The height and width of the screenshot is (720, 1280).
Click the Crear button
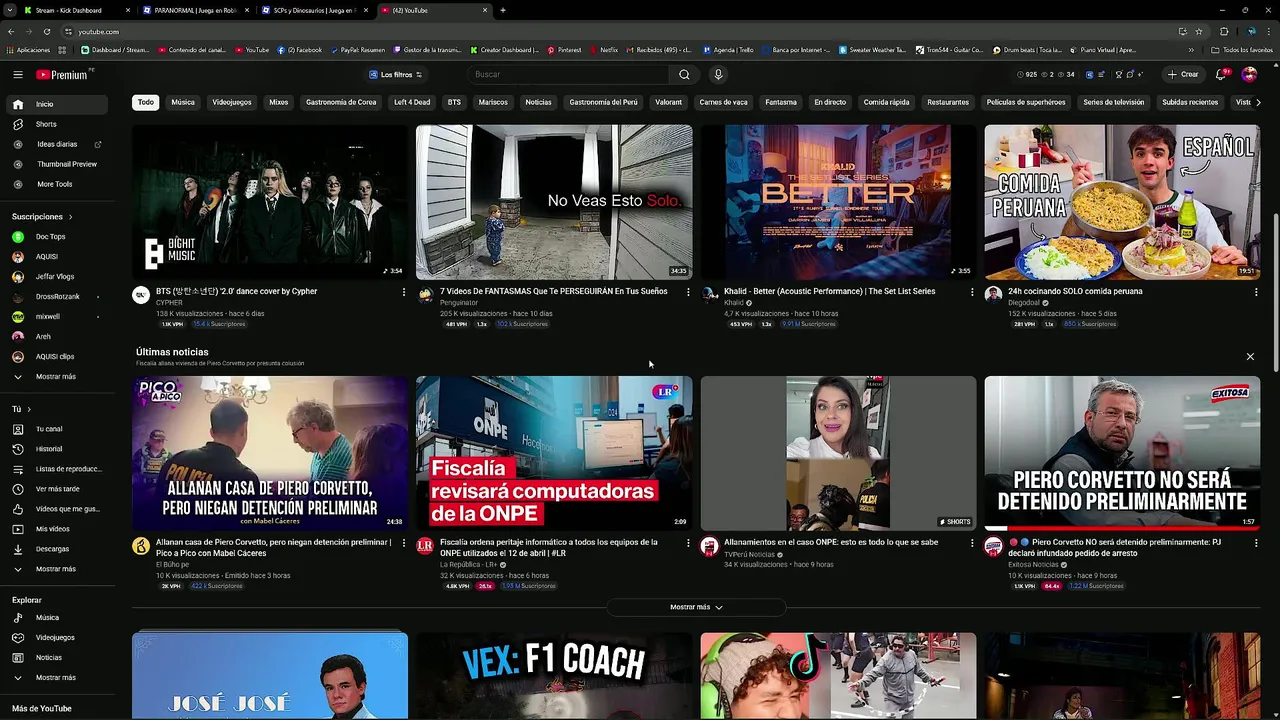click(1183, 74)
